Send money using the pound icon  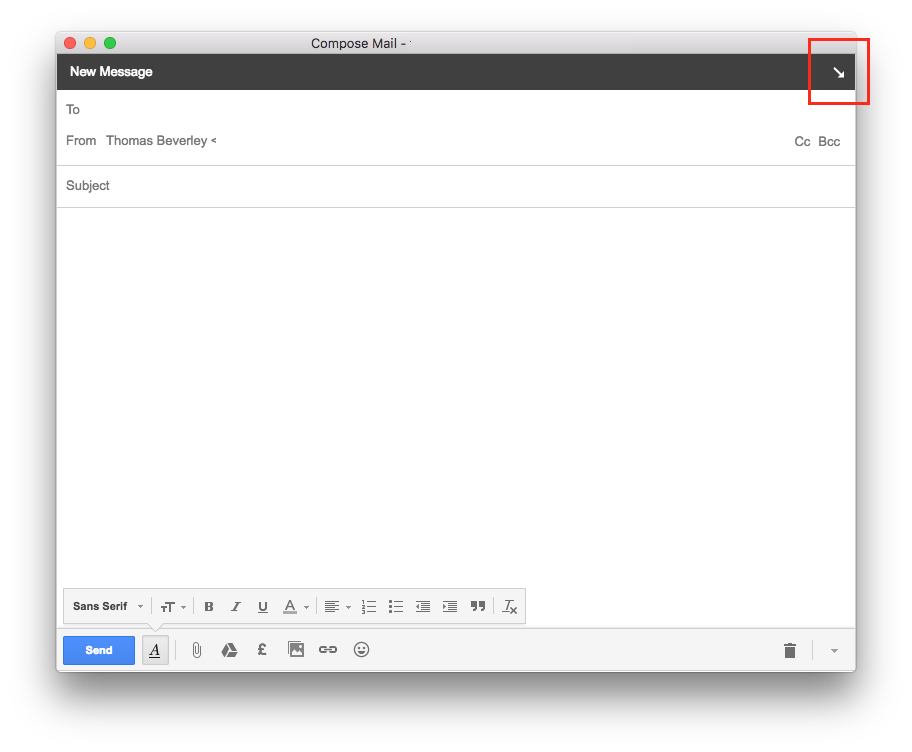[261, 649]
